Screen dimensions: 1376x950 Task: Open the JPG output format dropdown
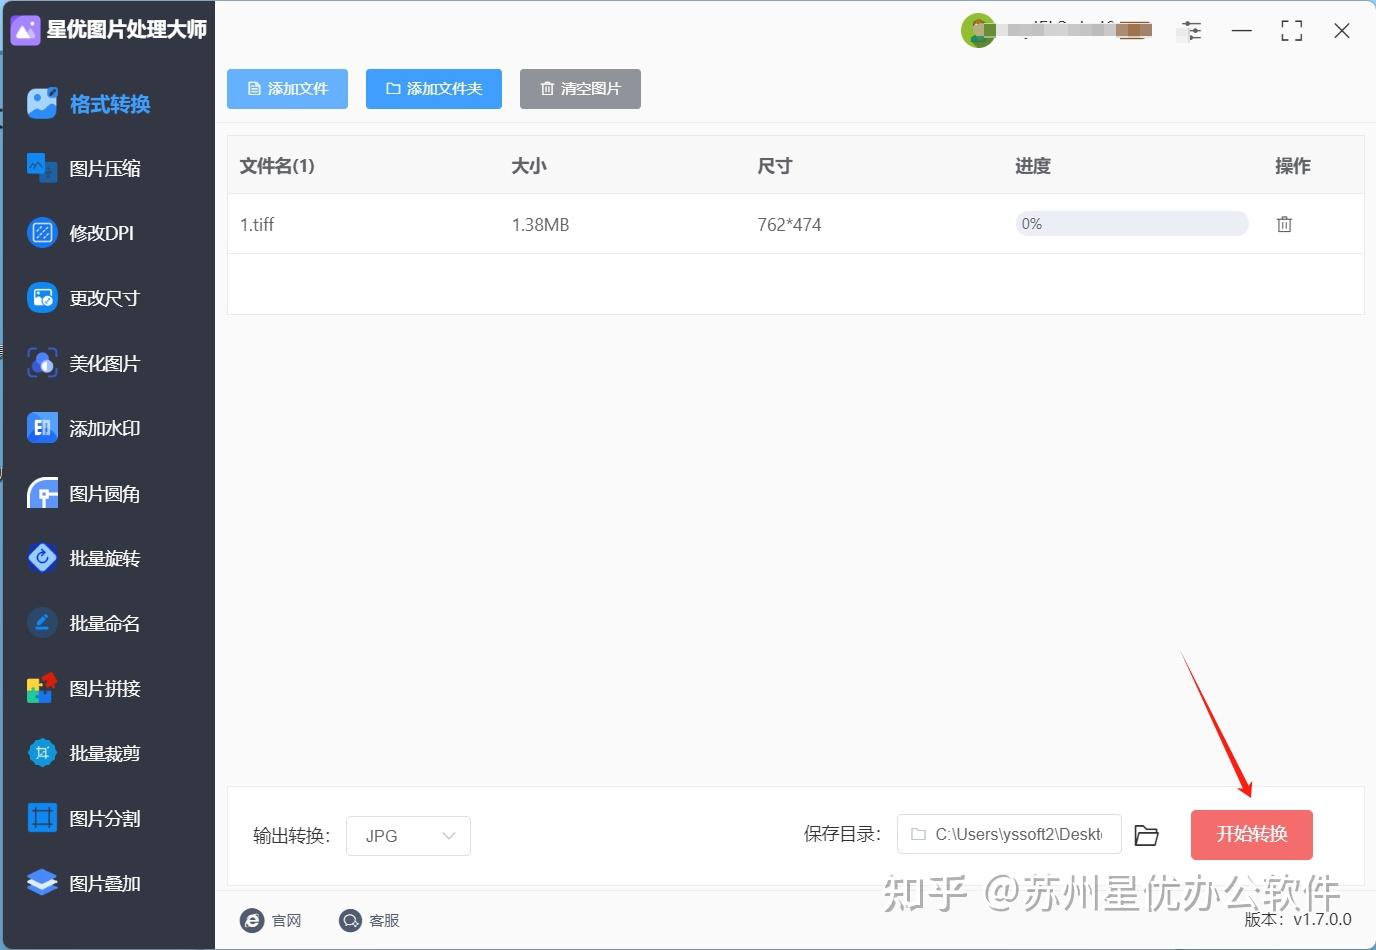click(x=408, y=835)
